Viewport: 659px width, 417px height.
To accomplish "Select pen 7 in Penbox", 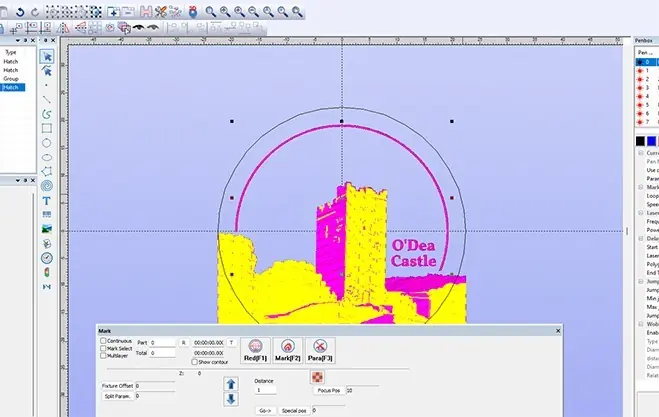I will [x=647, y=122].
